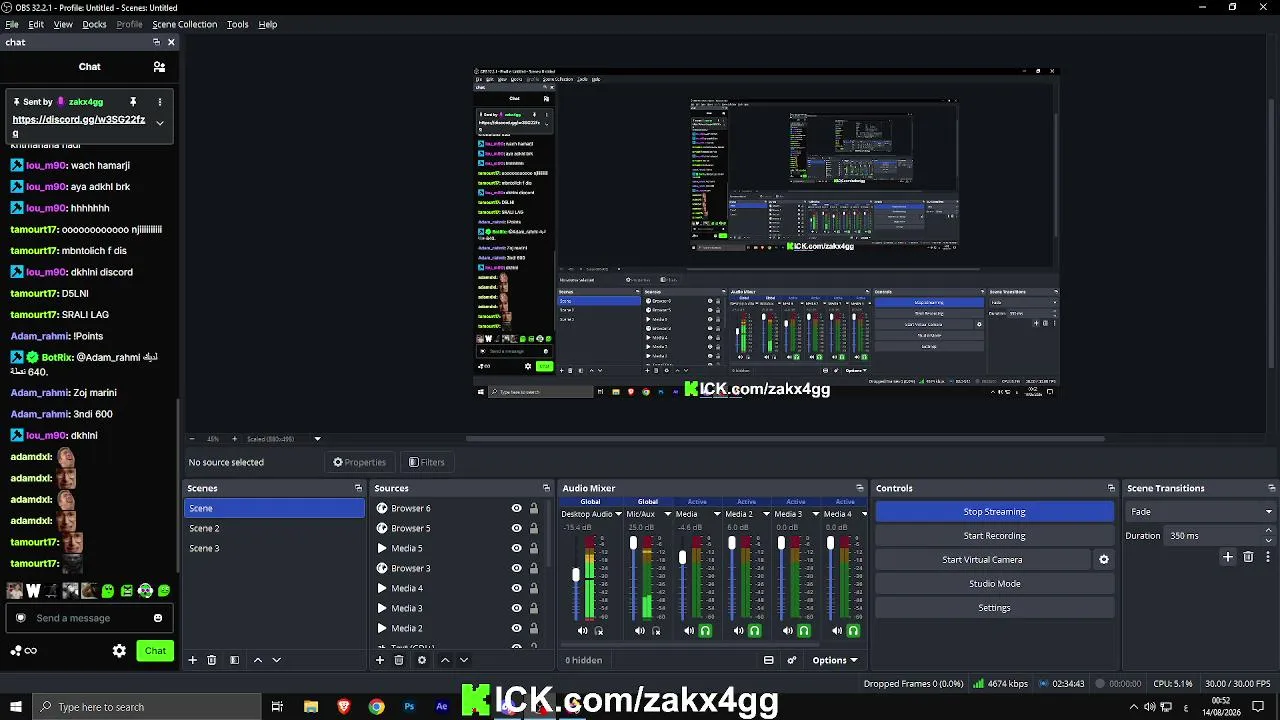The image size is (1280, 720).
Task: Delete the selected source using the Sources trash icon
Action: pyautogui.click(x=399, y=660)
